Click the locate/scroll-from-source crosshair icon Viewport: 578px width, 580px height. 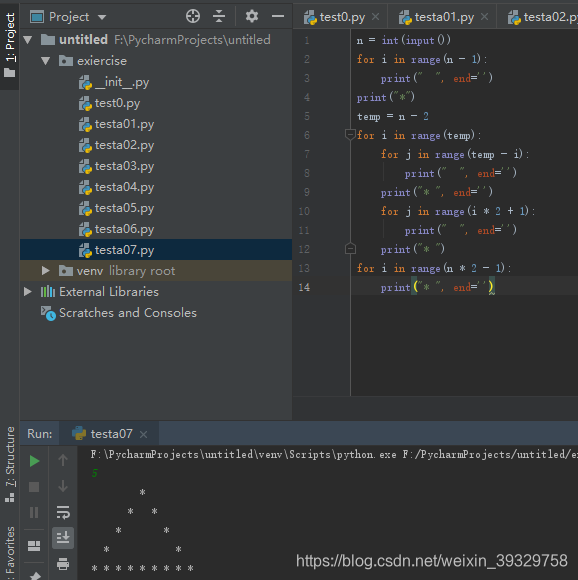coord(193,16)
